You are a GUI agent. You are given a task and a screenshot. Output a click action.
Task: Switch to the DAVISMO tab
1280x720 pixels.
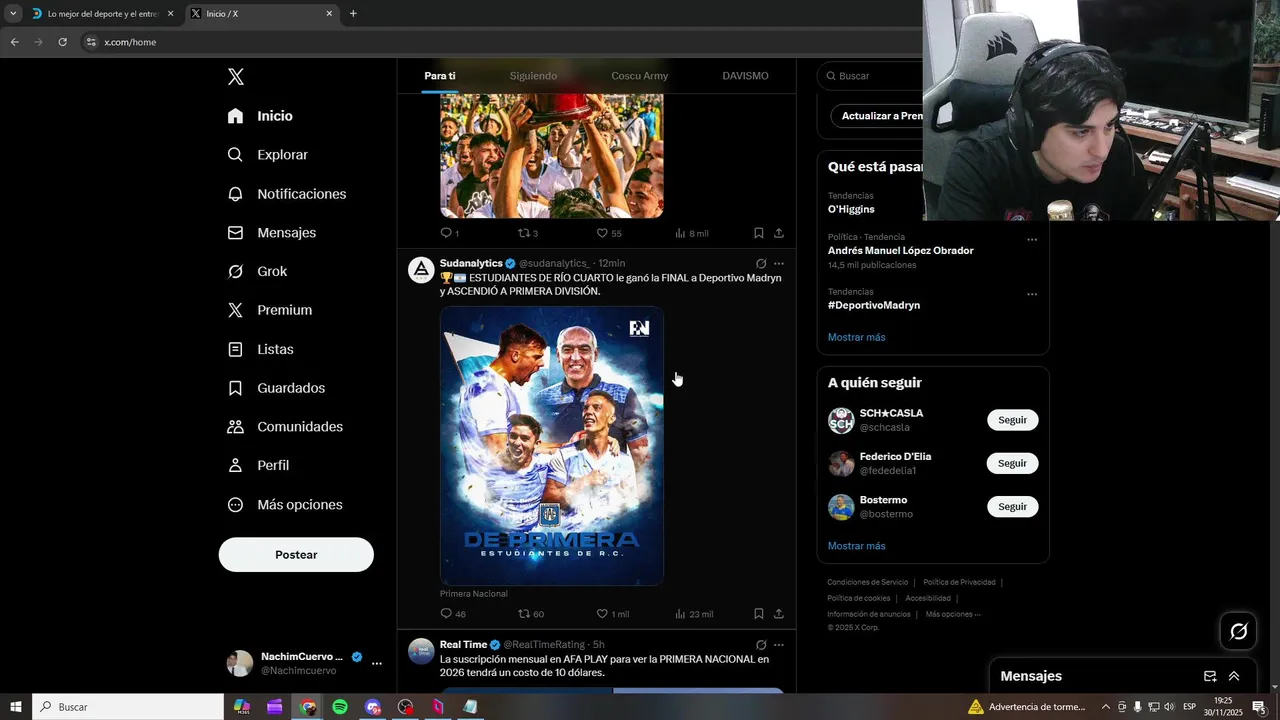(745, 76)
